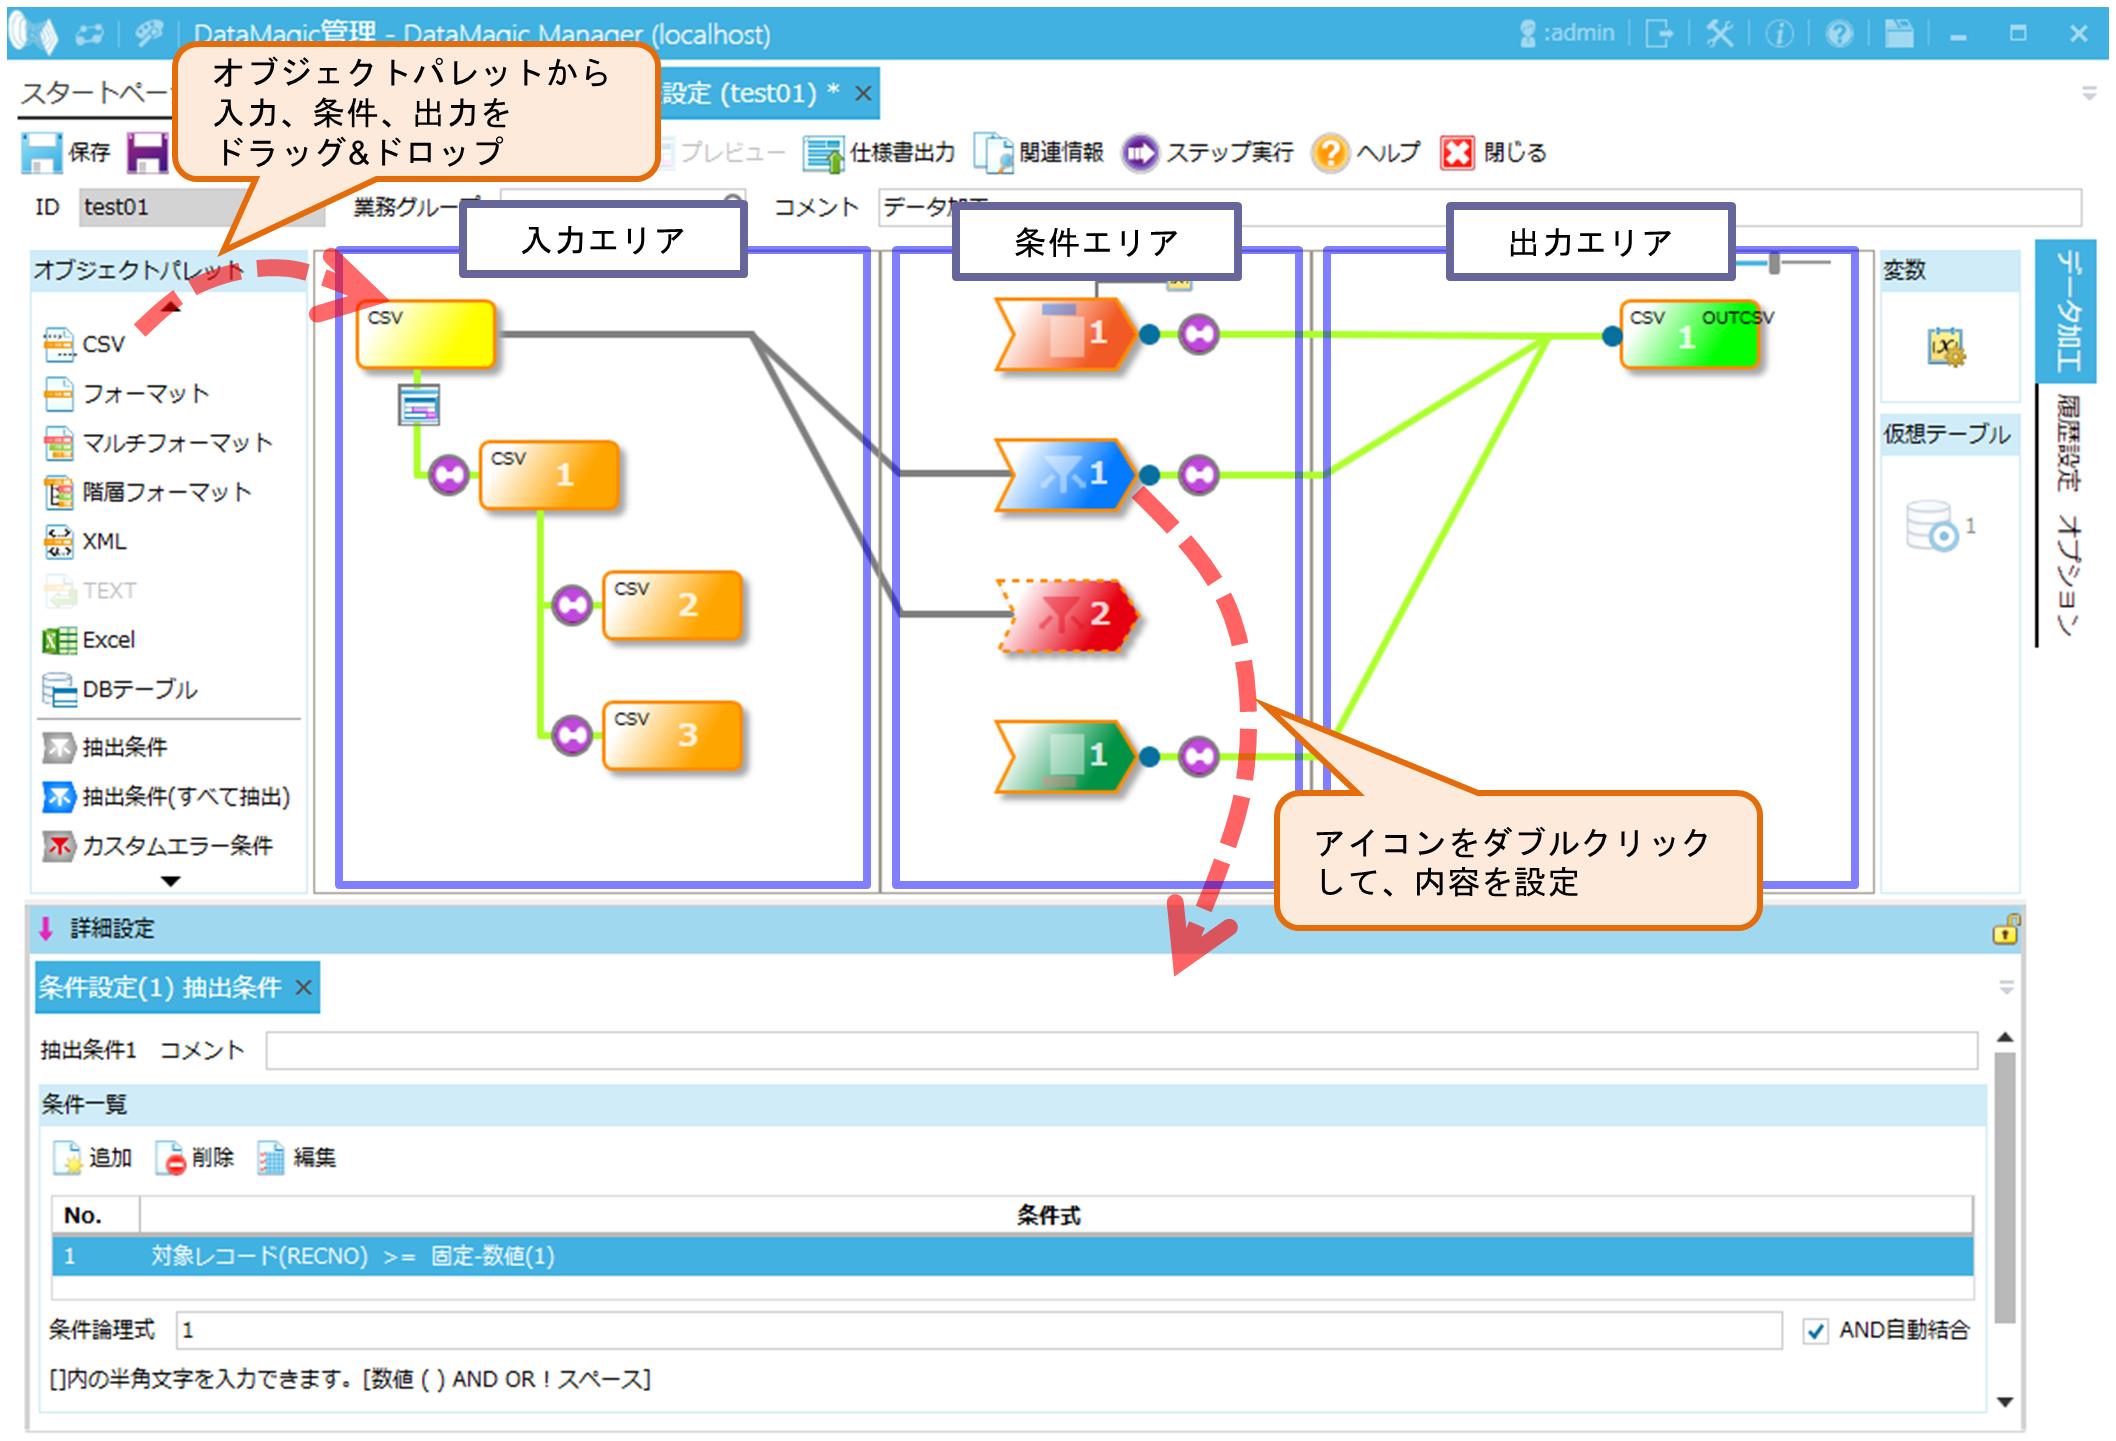Click the palette icon in title bar
The height and width of the screenshot is (1441, 2116).
[149, 34]
